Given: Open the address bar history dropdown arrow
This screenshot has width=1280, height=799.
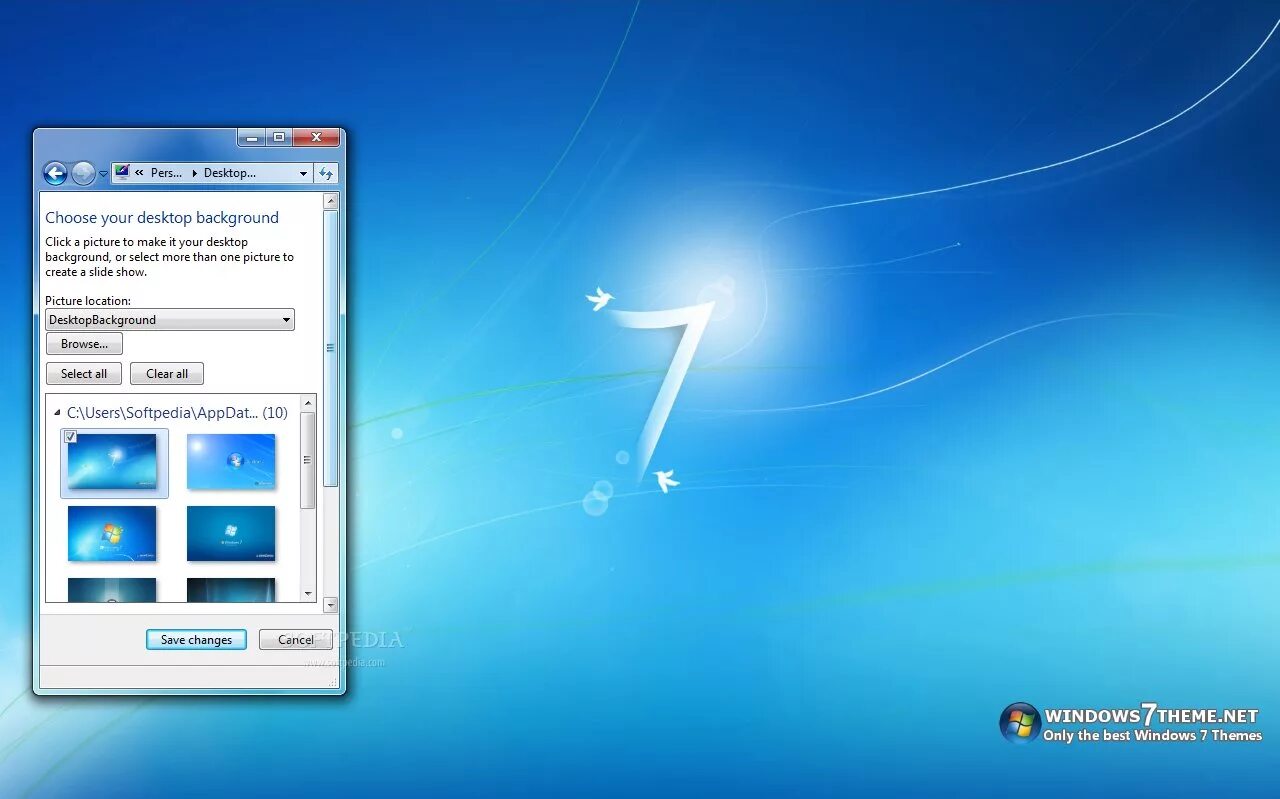Looking at the screenshot, I should 303,173.
